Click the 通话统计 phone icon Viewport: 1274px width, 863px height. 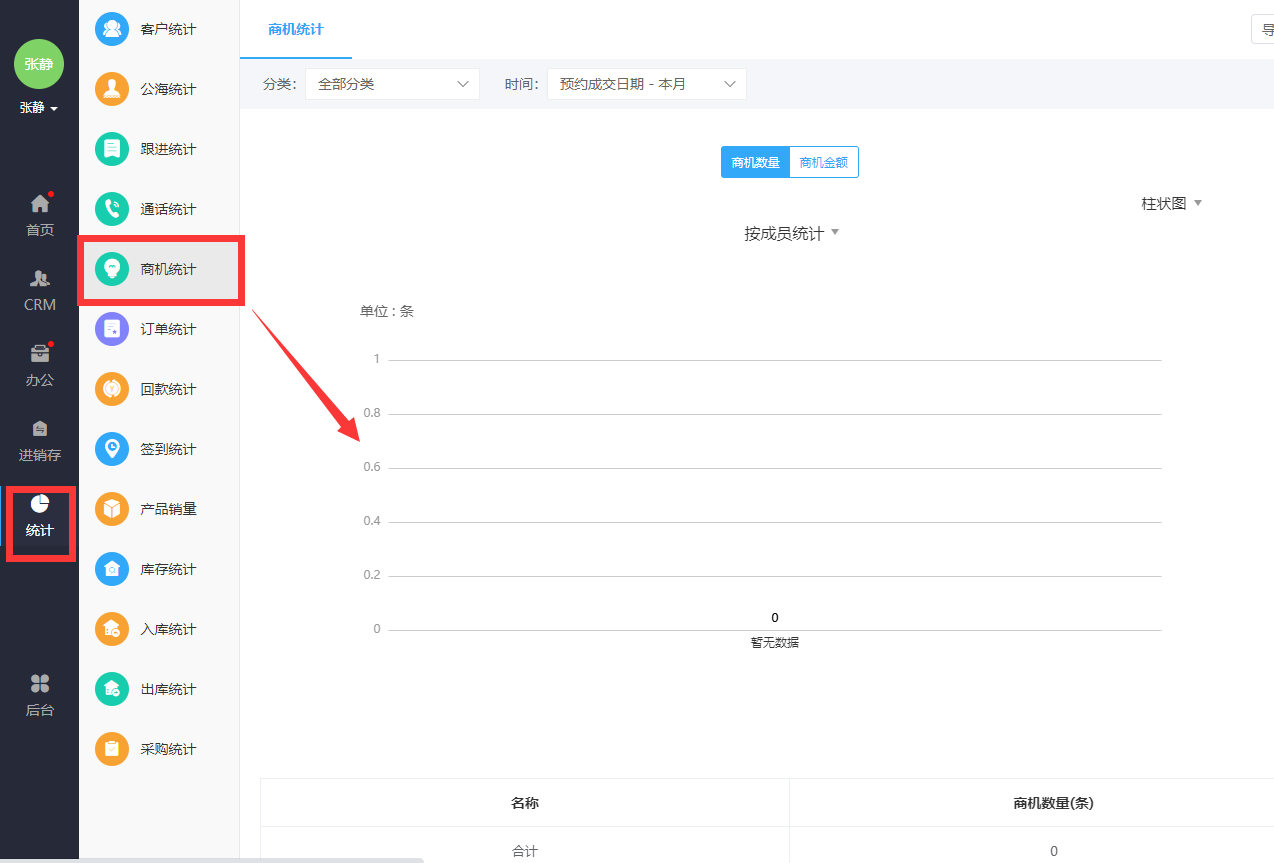pos(112,209)
